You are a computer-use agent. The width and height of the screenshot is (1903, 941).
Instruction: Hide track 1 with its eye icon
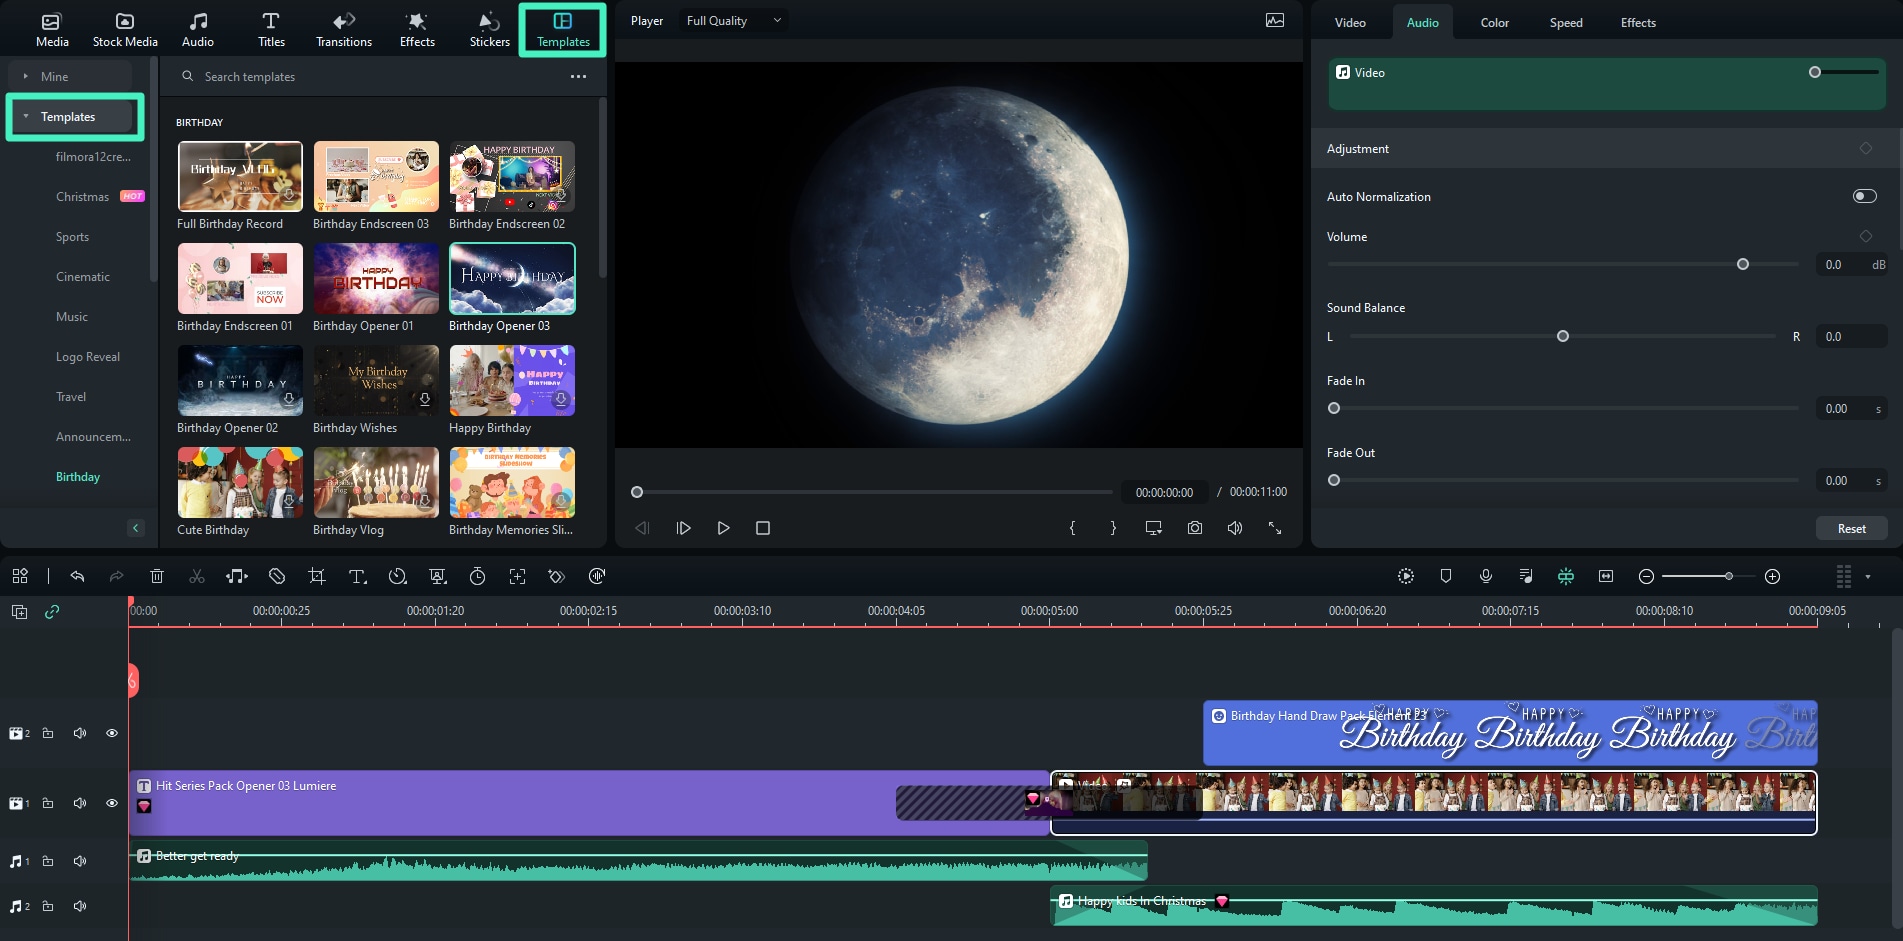(x=111, y=803)
